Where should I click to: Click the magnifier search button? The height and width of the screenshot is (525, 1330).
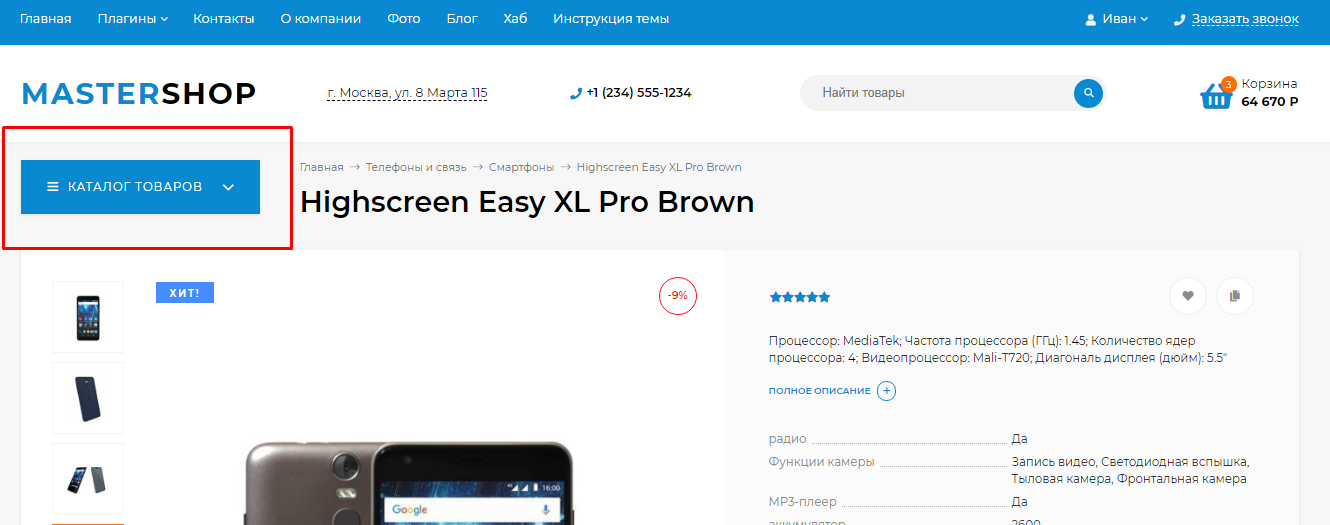click(1087, 93)
